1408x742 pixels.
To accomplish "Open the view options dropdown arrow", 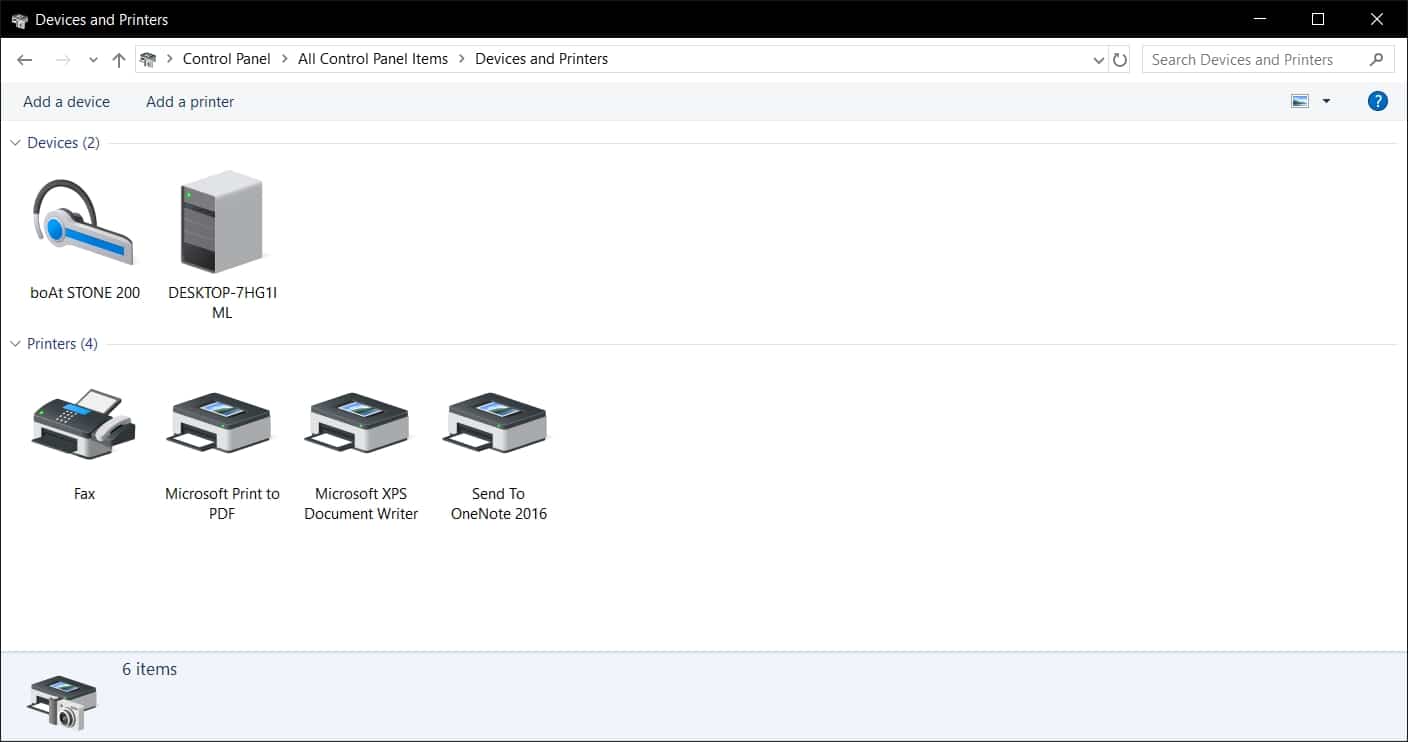I will [1326, 101].
